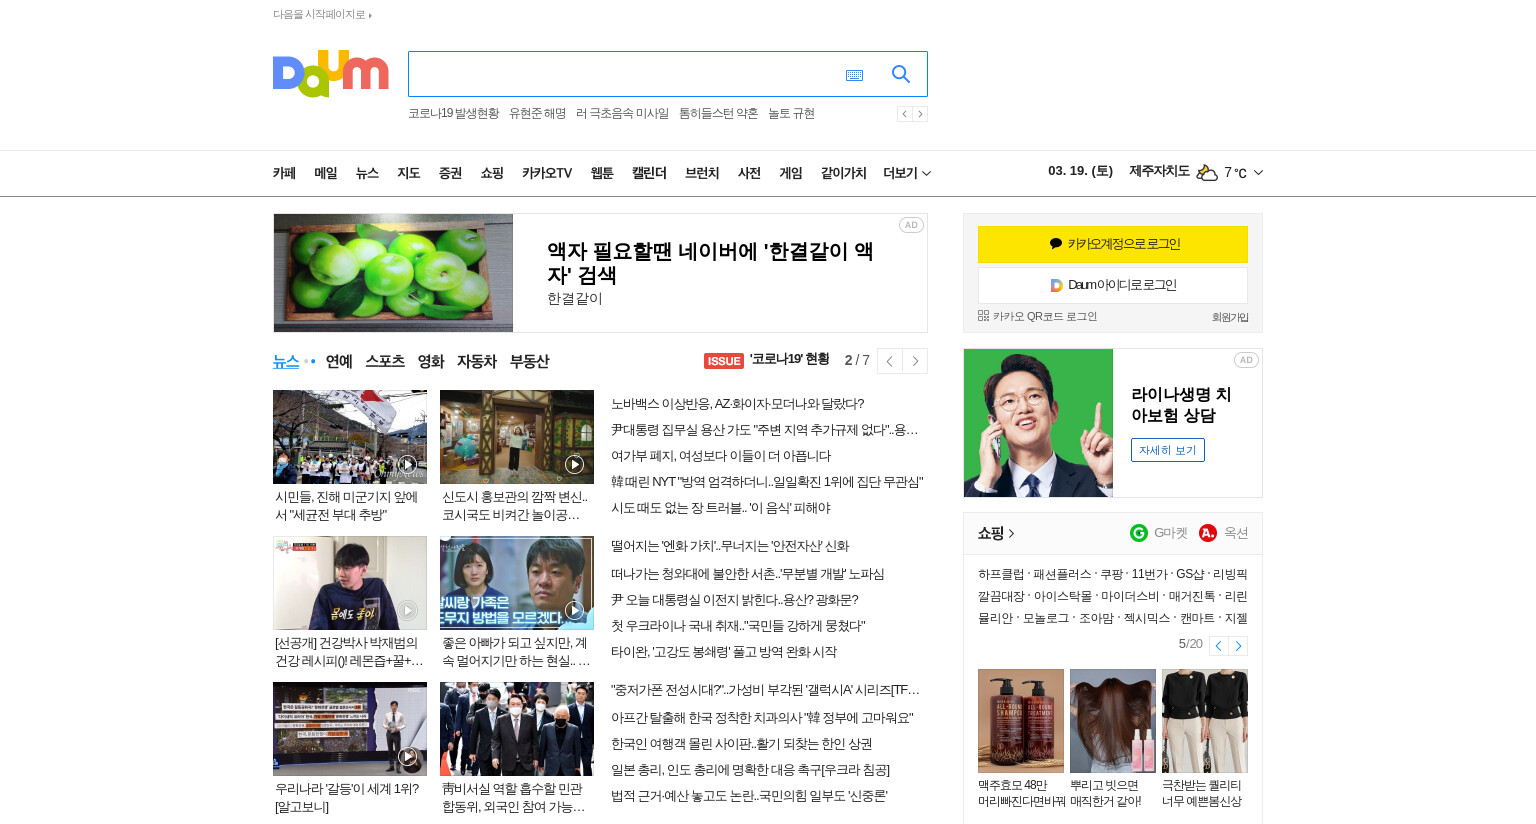Click trending keyword 놀토 규현
1536x824 pixels.
(791, 114)
